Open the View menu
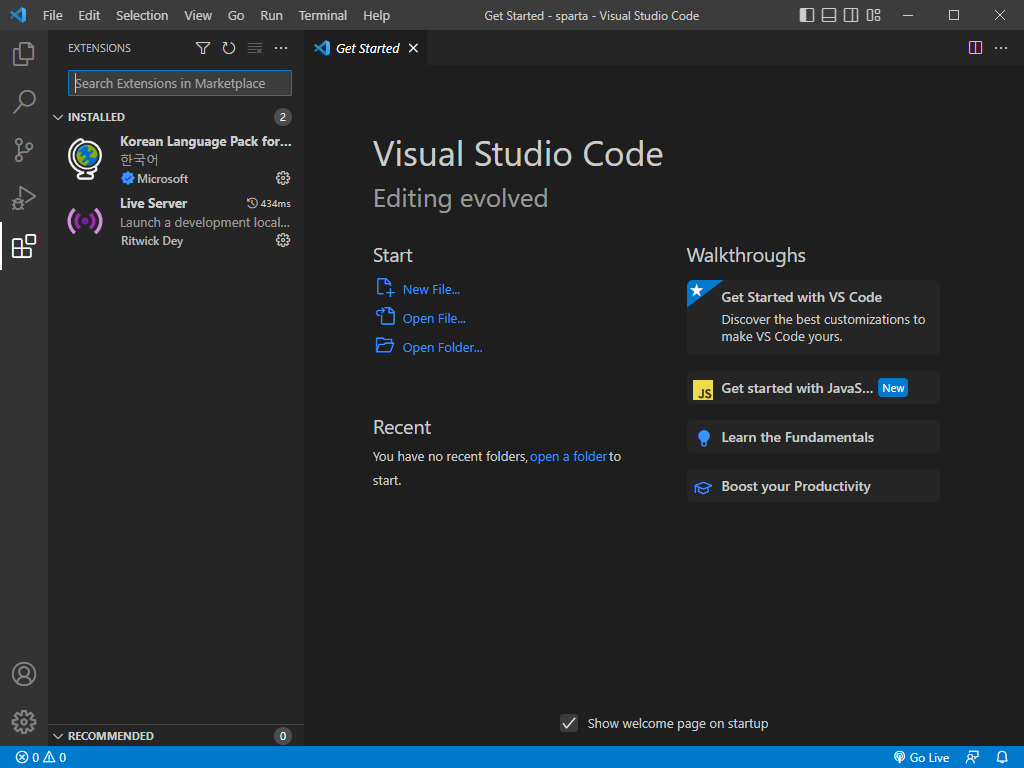The height and width of the screenshot is (768, 1024). (x=198, y=15)
